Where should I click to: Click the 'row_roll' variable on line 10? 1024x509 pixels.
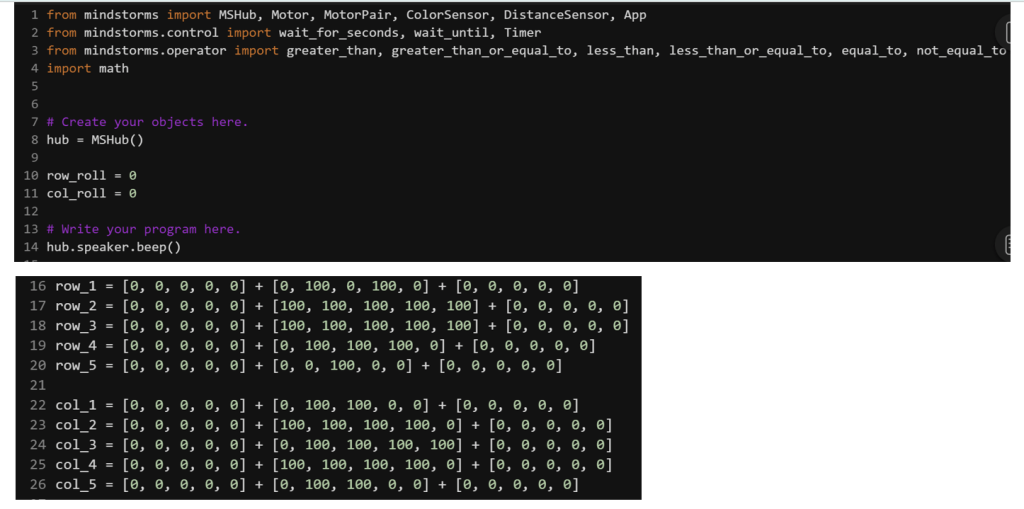click(76, 176)
